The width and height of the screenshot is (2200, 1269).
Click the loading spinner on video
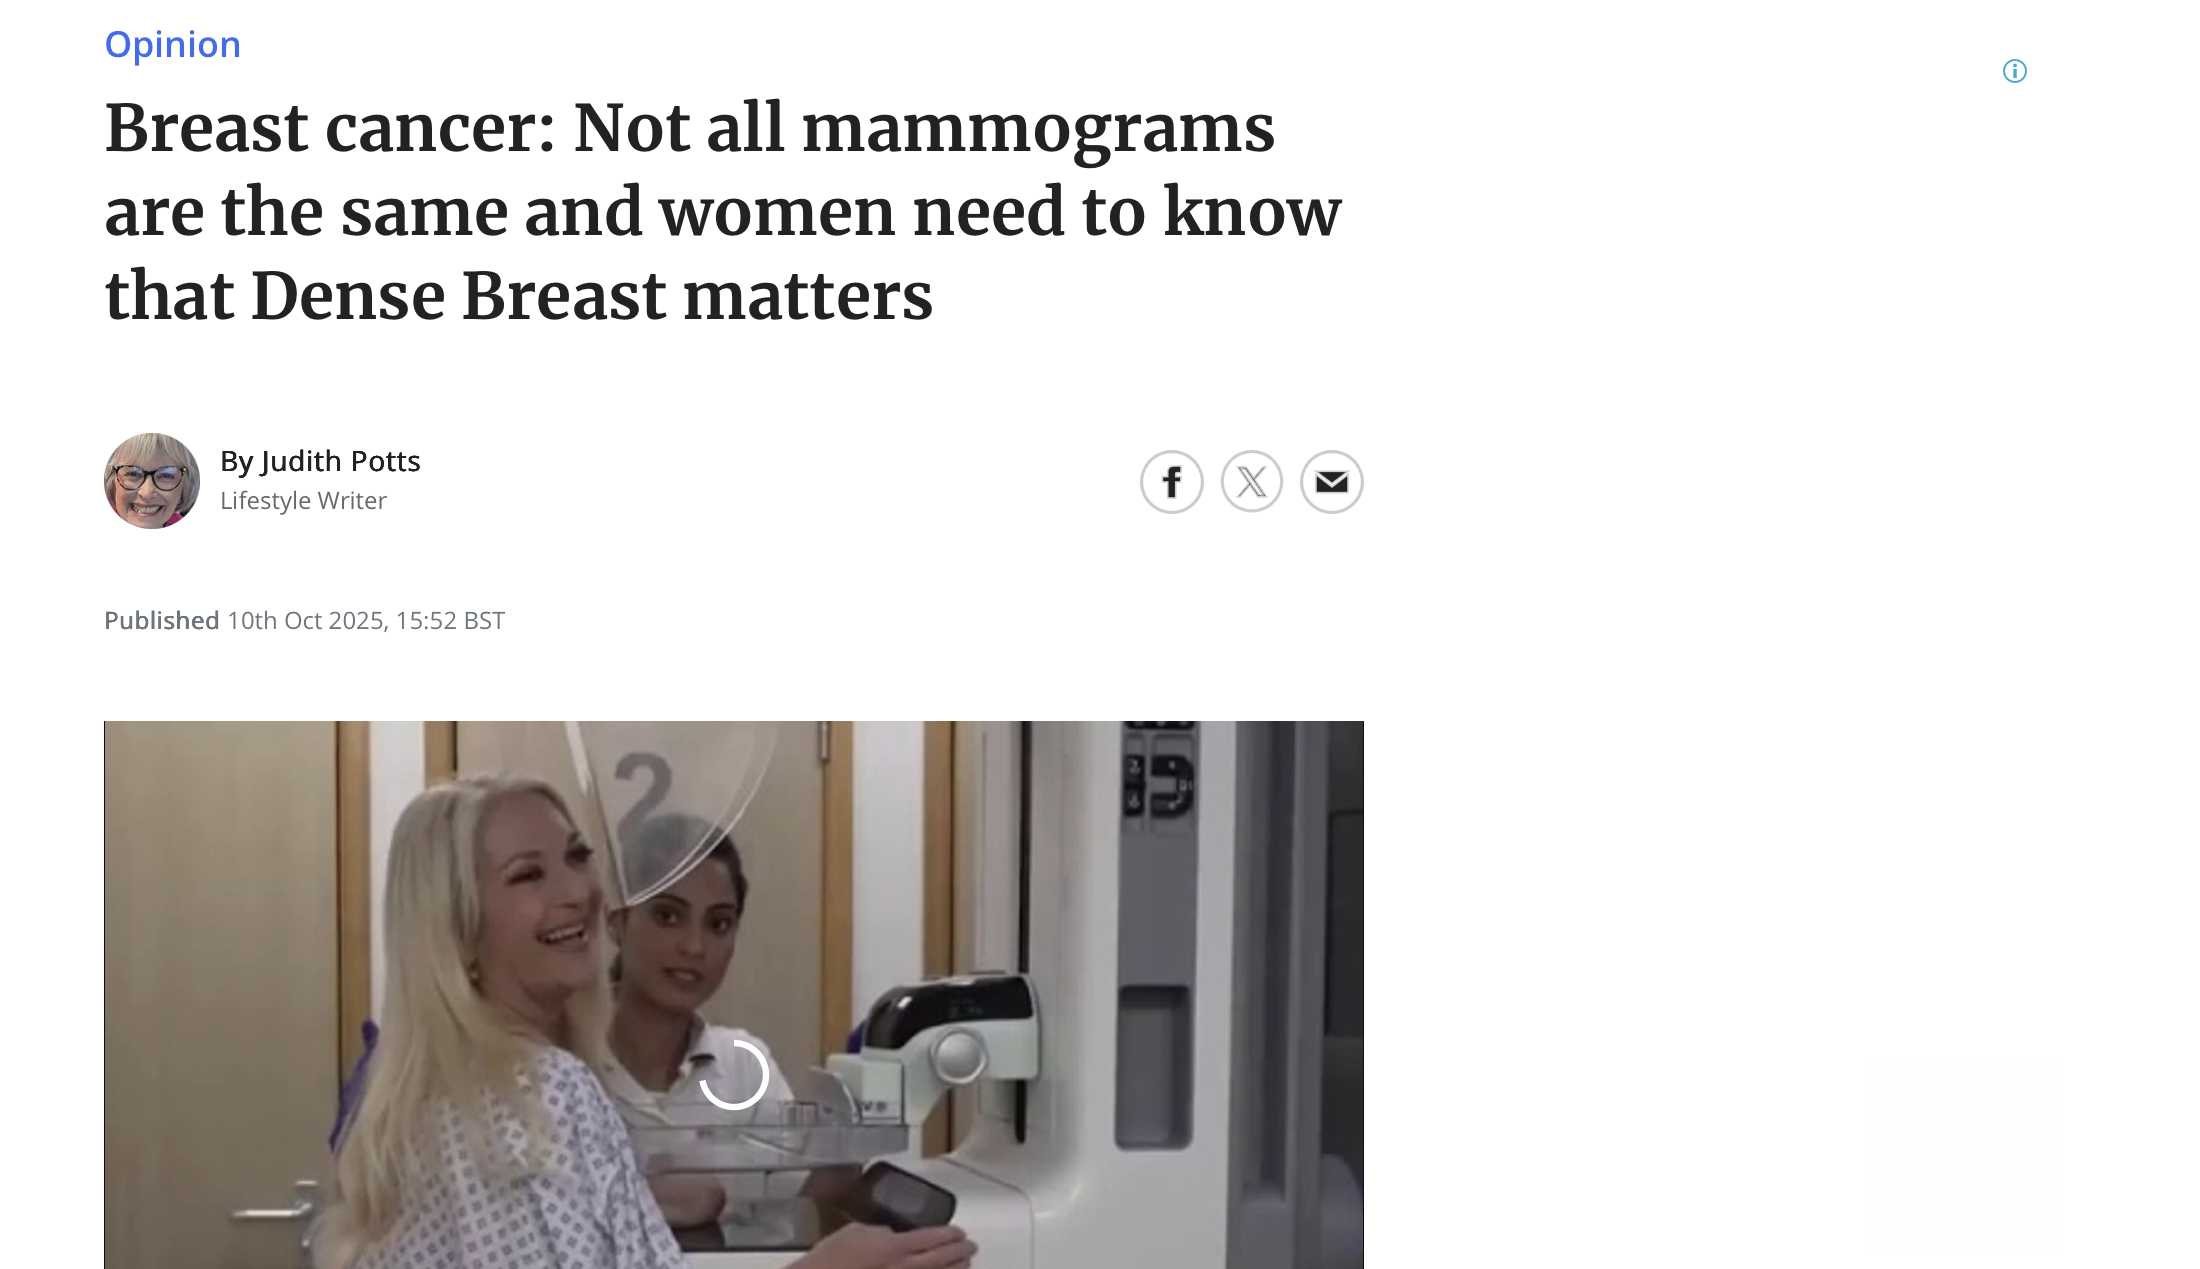tap(734, 1075)
